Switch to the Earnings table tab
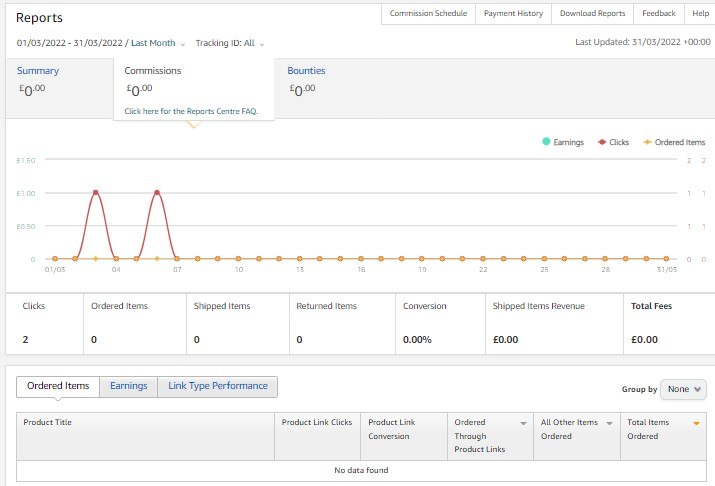The height and width of the screenshot is (486, 715). coord(129,386)
